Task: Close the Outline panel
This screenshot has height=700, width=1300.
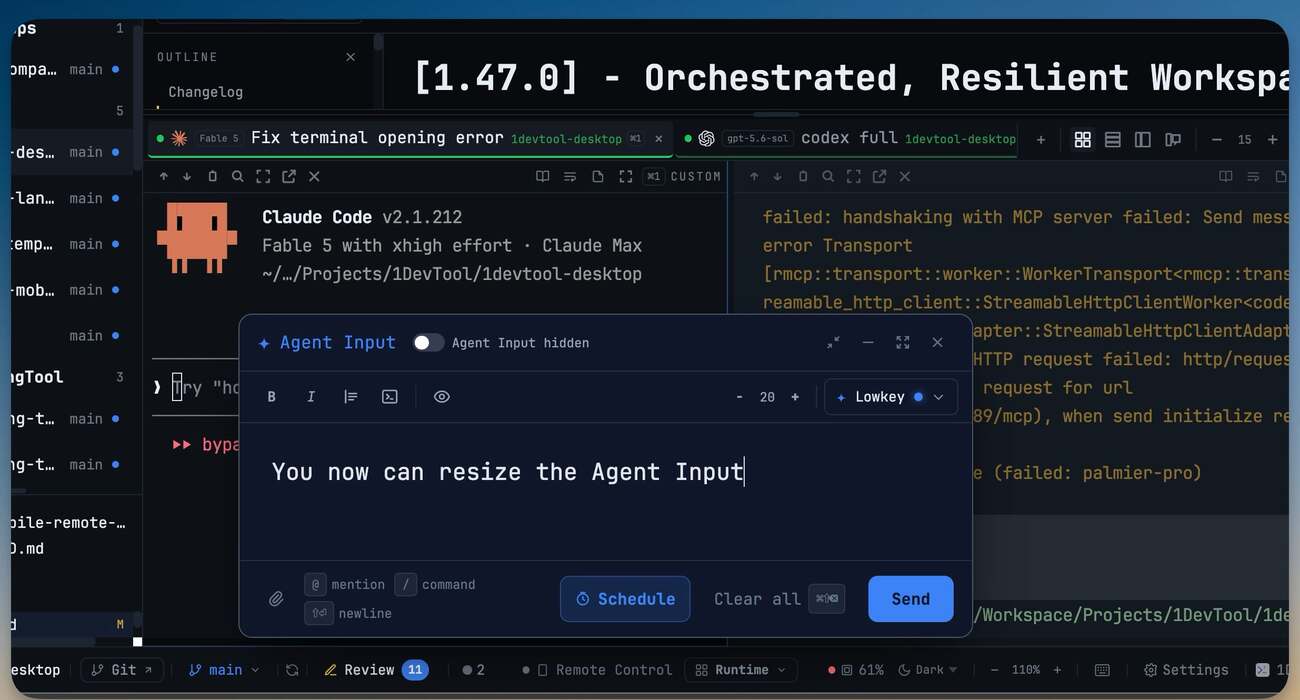Action: pyautogui.click(x=350, y=57)
